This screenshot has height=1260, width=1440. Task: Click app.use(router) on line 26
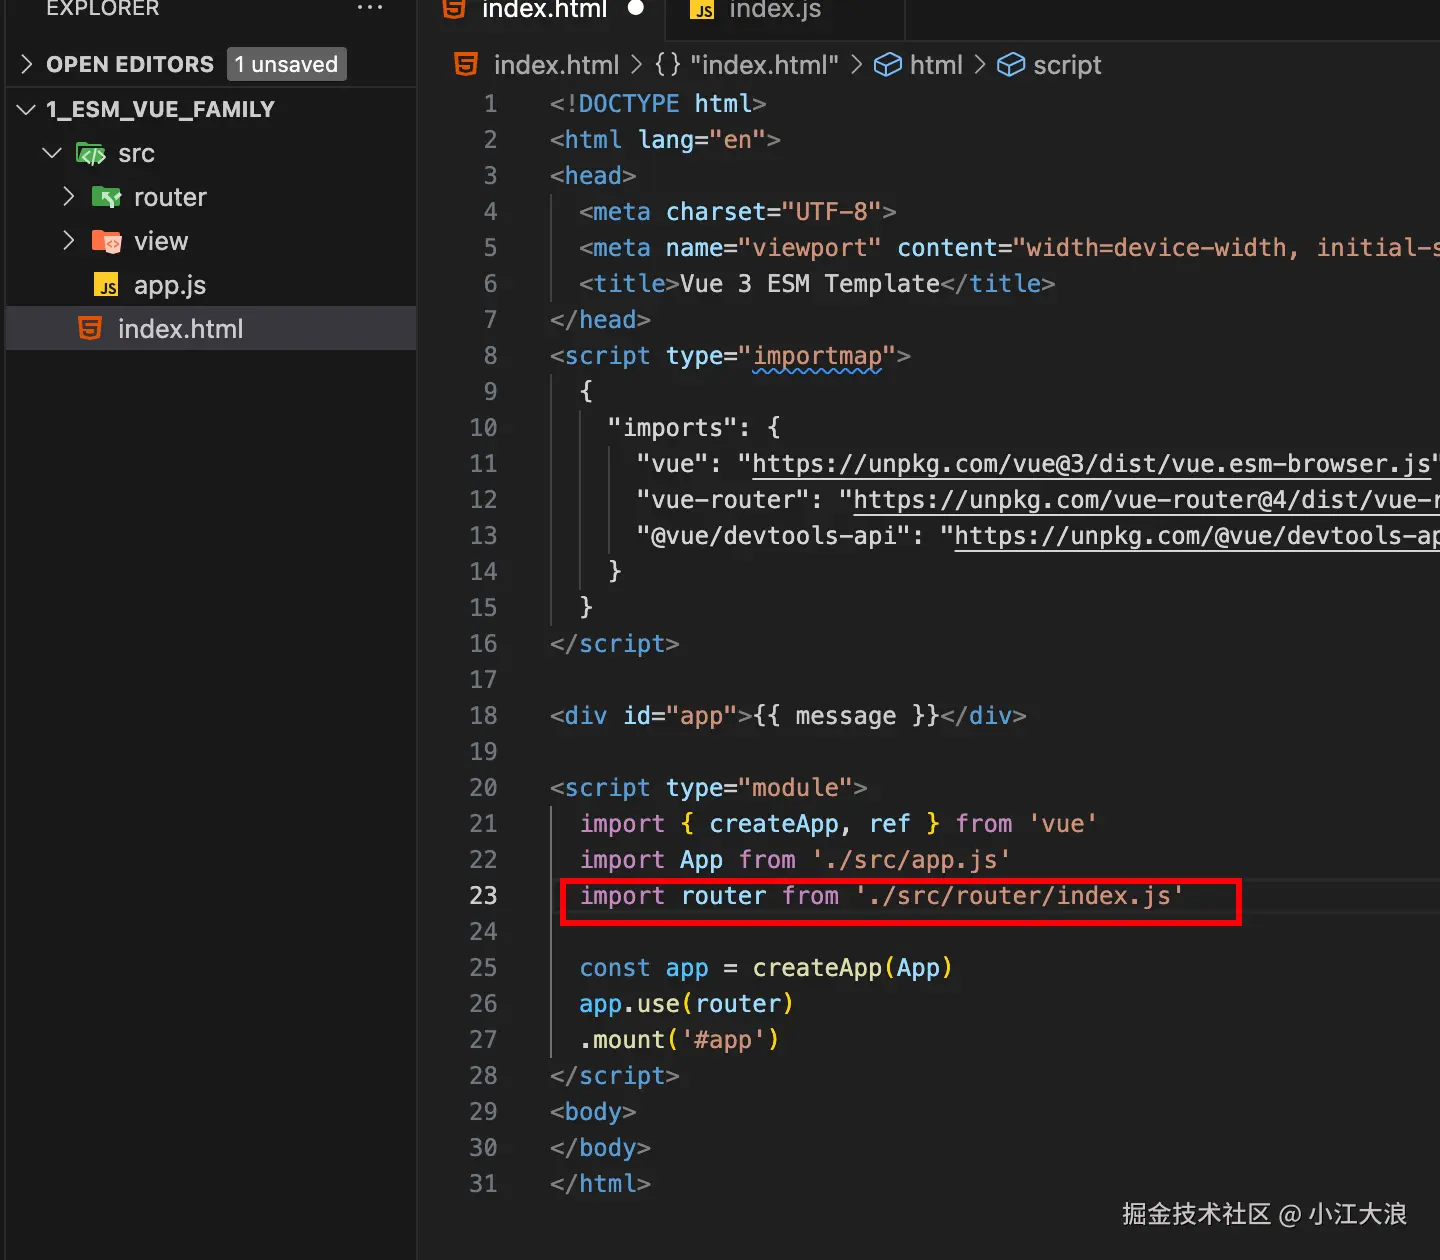686,1004
